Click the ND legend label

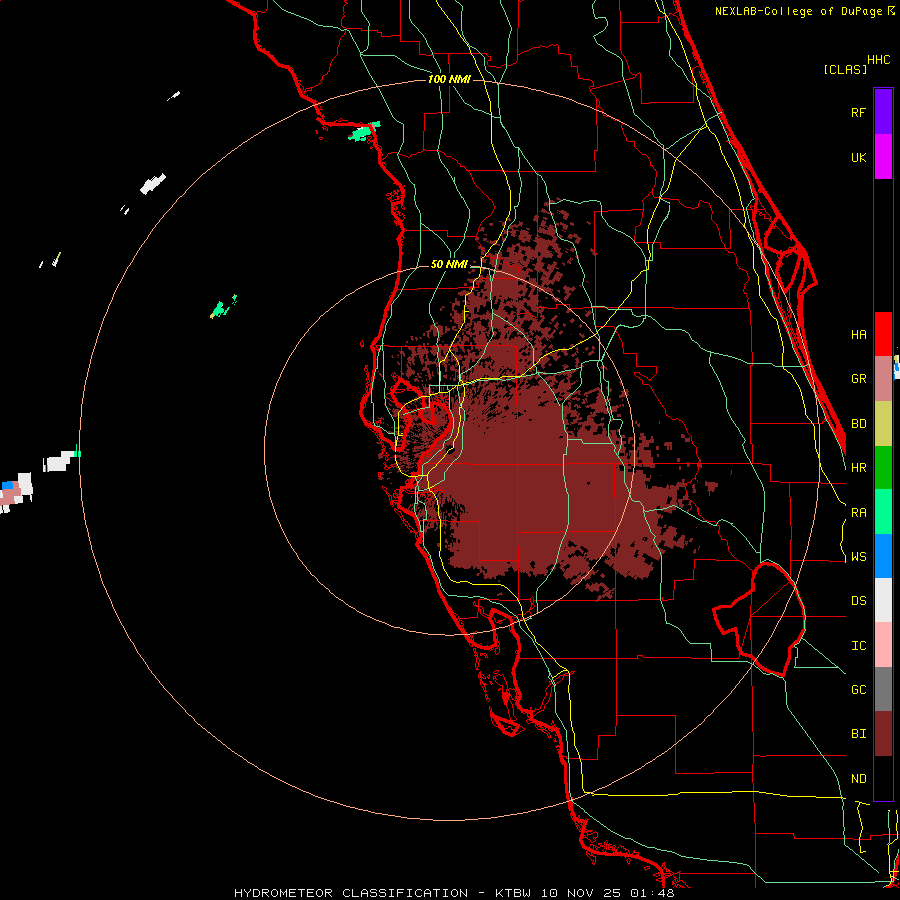858,779
